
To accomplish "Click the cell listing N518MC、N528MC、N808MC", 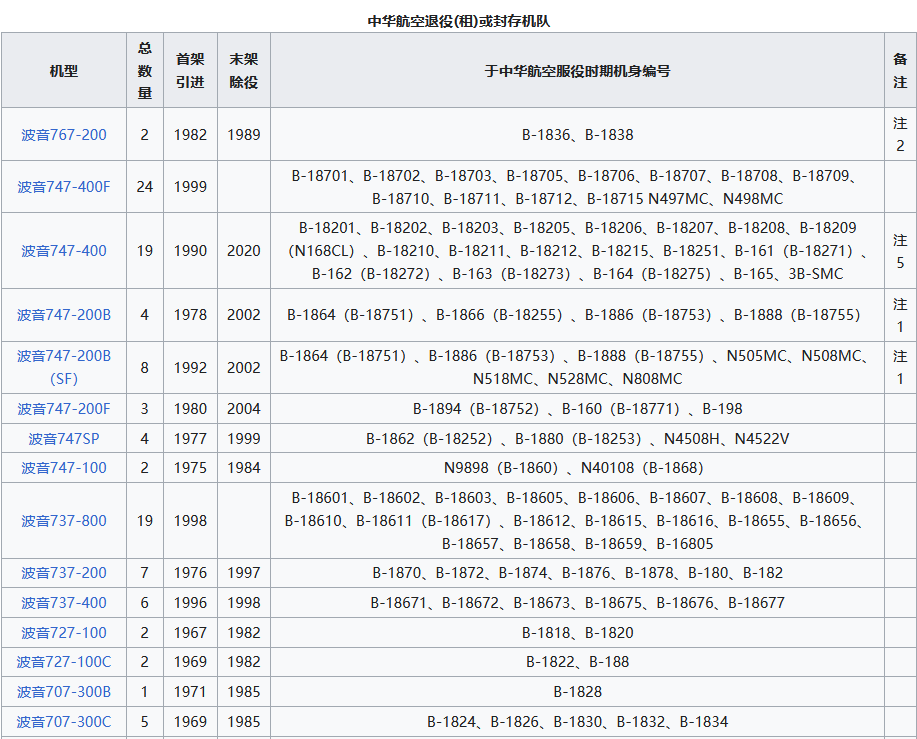I will 577,367.
